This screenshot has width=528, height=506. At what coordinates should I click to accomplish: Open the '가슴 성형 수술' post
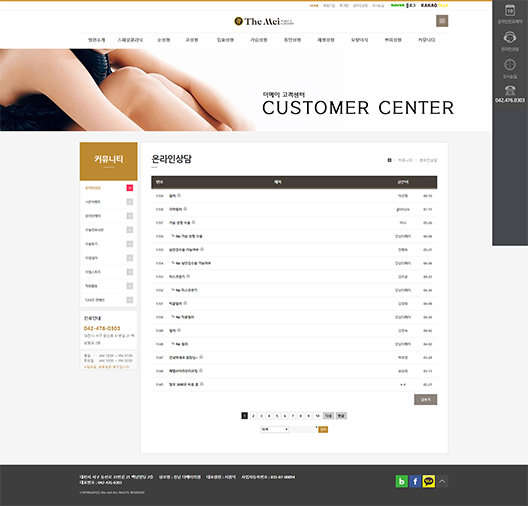(179, 223)
